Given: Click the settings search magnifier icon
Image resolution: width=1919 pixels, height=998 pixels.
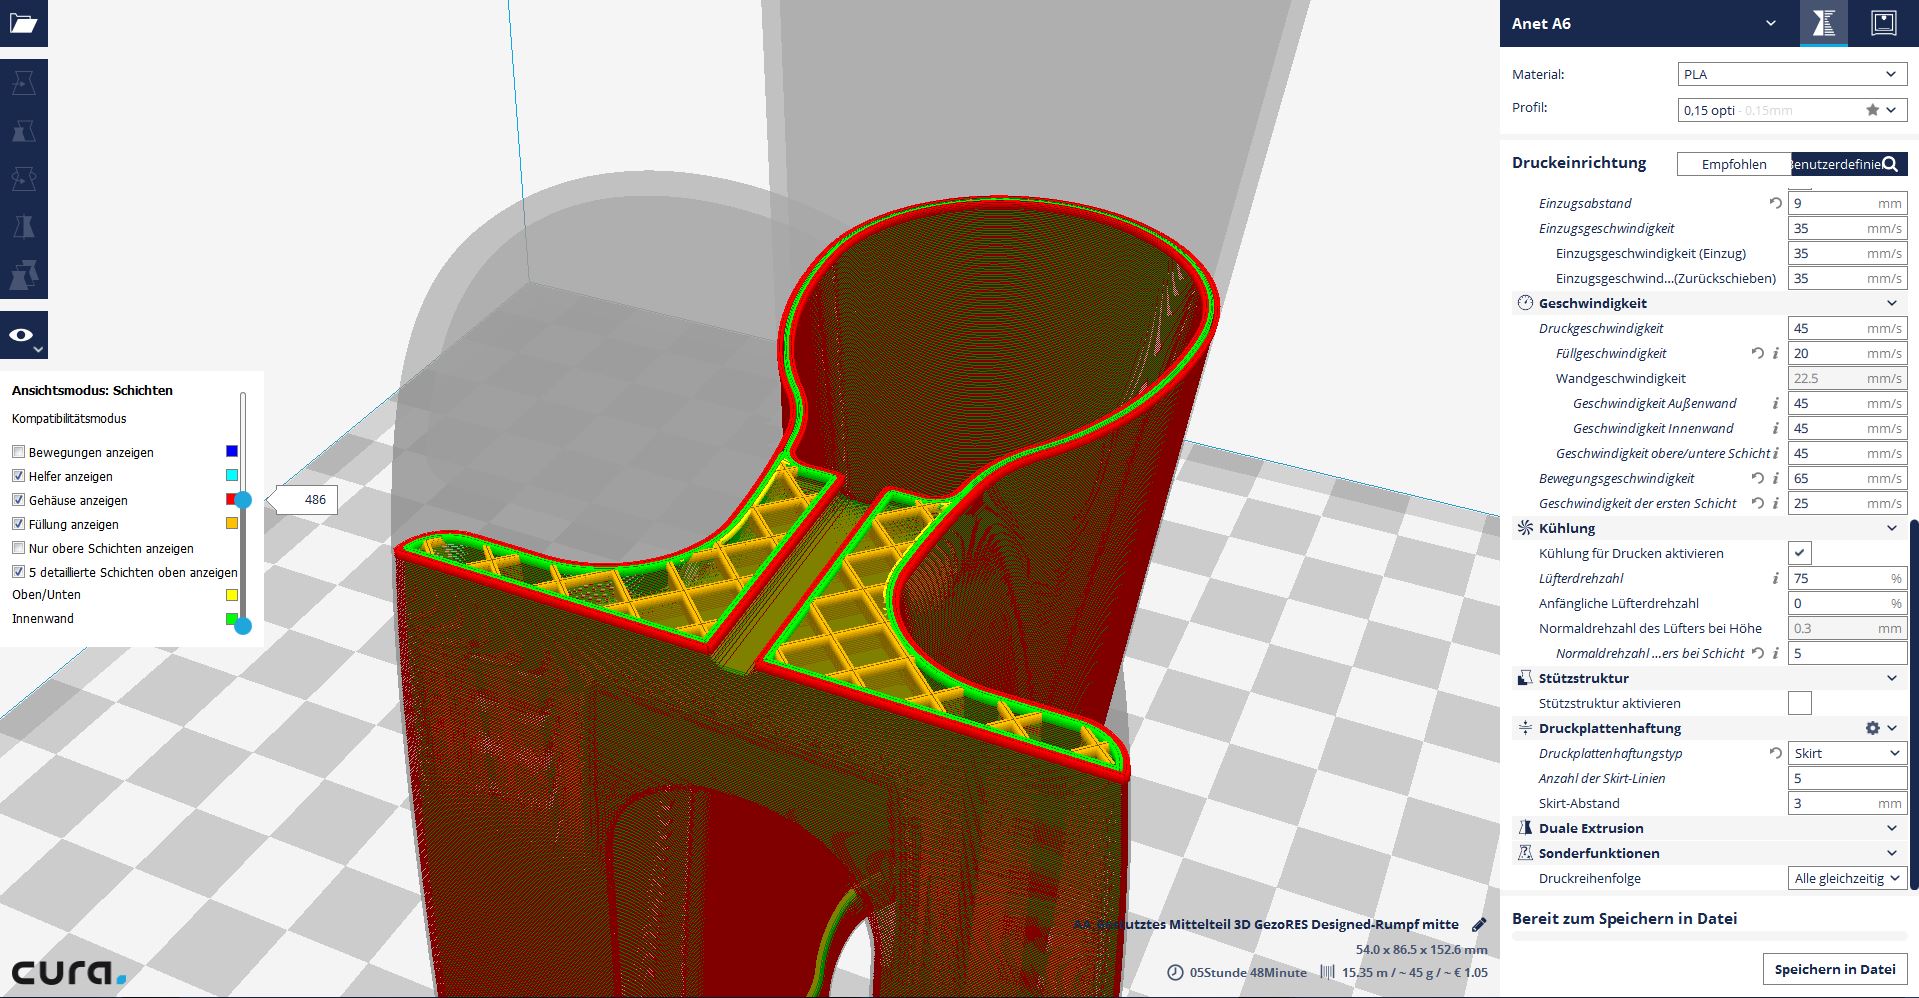Looking at the screenshot, I should 1889,164.
